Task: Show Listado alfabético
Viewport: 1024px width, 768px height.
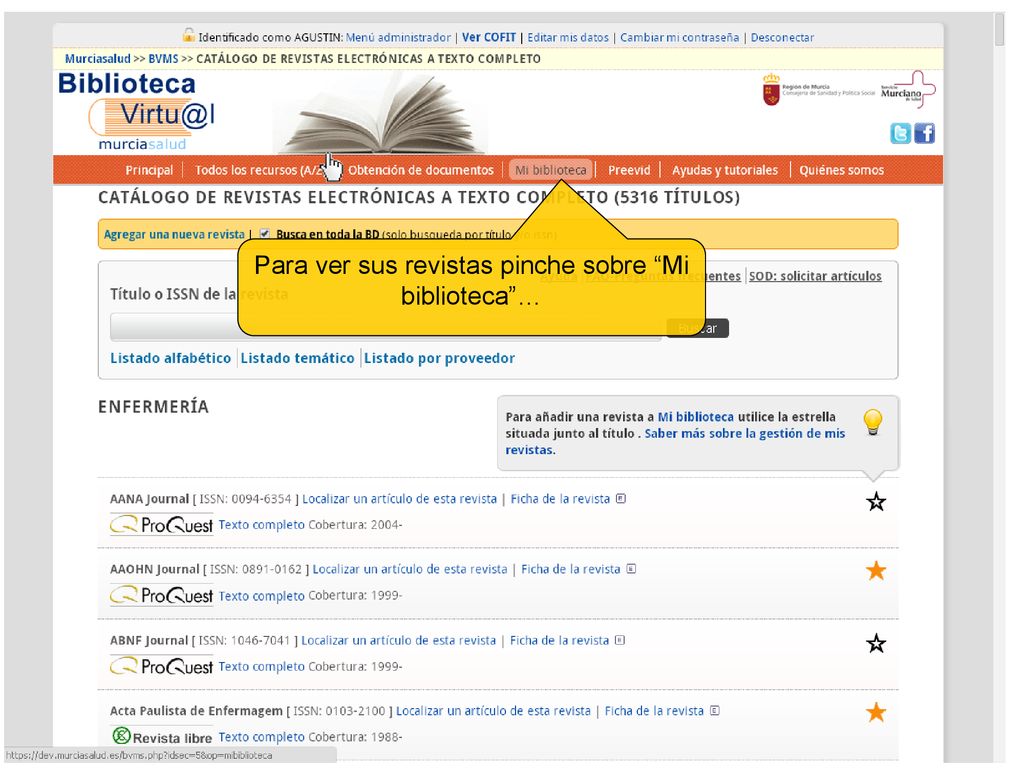Action: [x=170, y=358]
